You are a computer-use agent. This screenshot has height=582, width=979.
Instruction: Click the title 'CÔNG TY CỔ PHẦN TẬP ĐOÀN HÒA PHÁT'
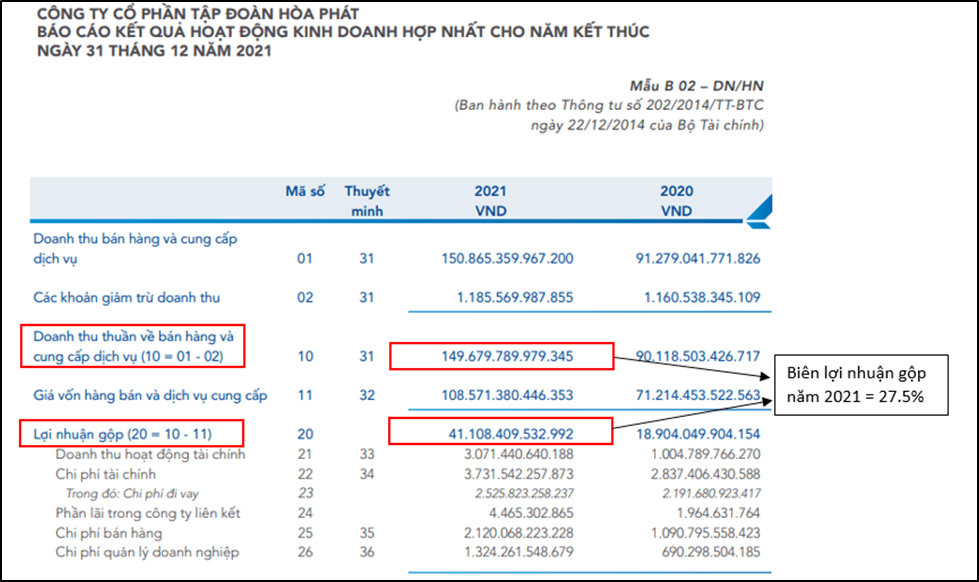click(198, 13)
